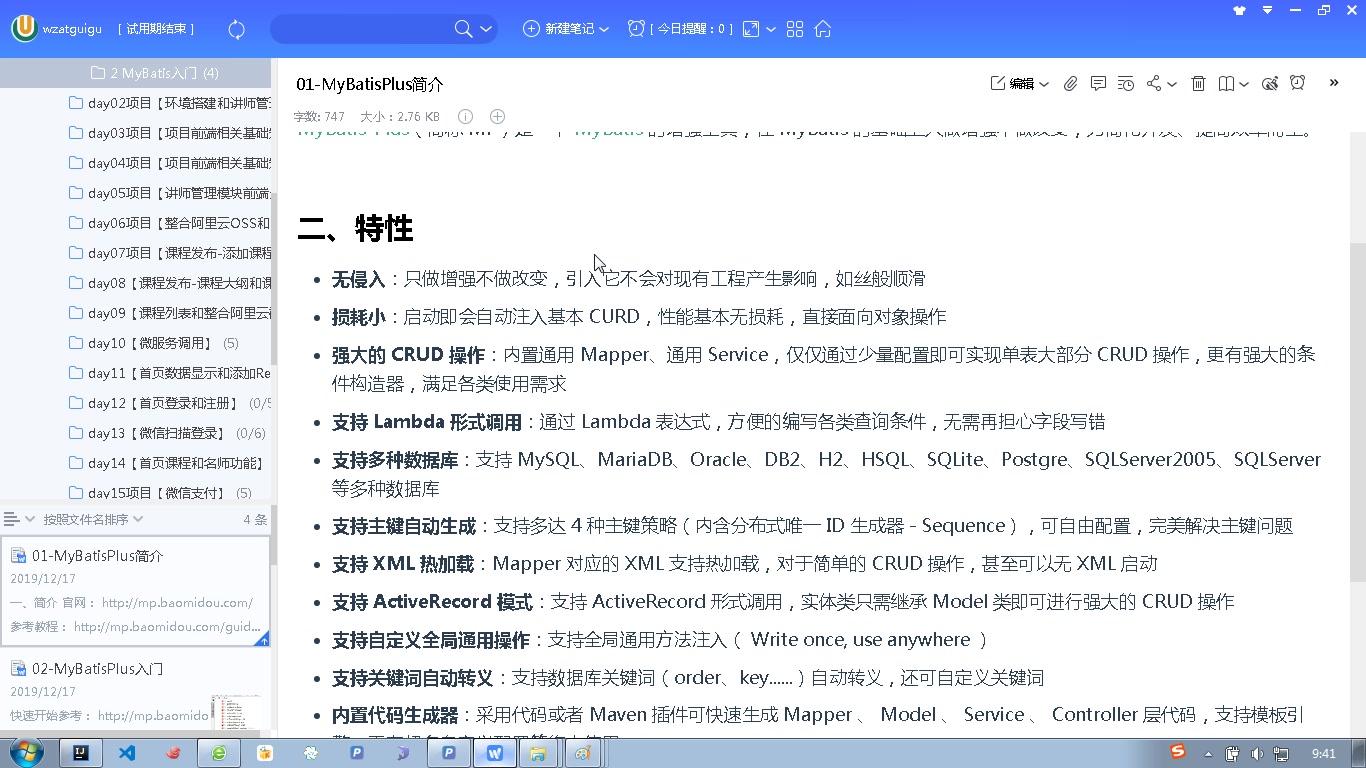Click the skin shirt icon in title bar
The width and height of the screenshot is (1366, 768).
point(1240,10)
